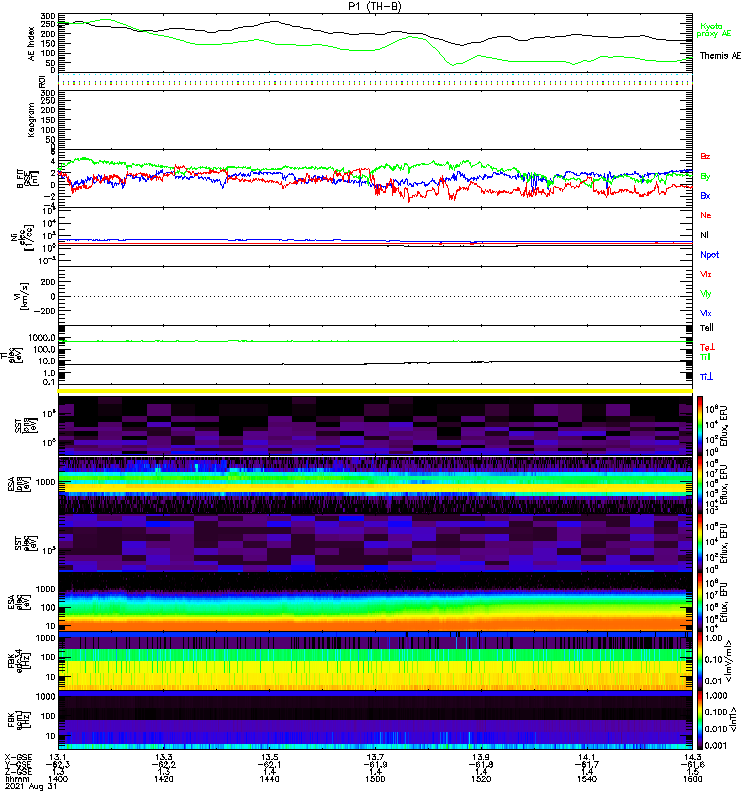Image resolution: width=750 pixels, height=800 pixels.
Task: Select the black "Themis AE" legend label
Action: point(720,56)
